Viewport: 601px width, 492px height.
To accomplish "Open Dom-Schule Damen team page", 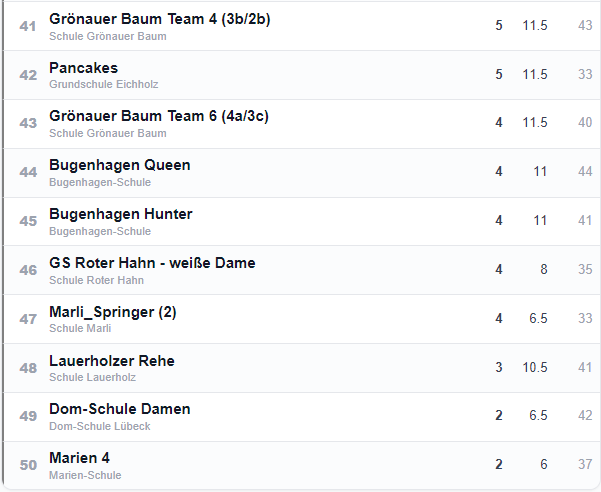I will coord(119,409).
